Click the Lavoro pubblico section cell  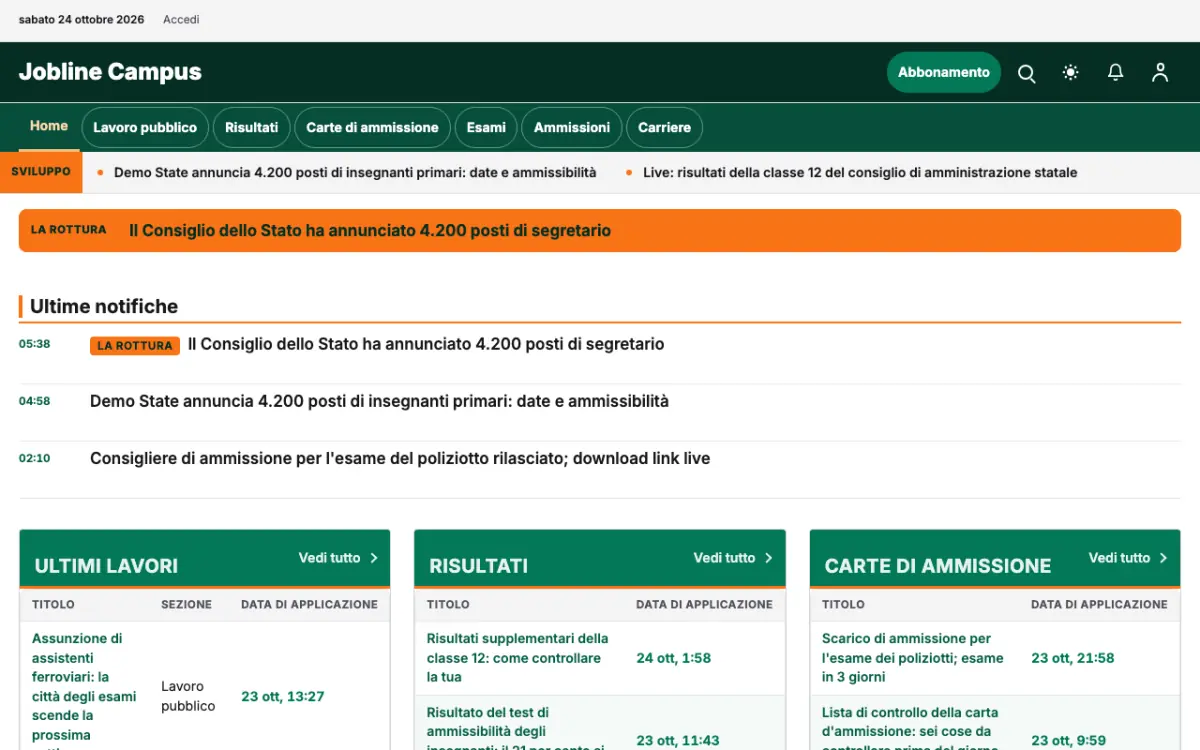(188, 696)
